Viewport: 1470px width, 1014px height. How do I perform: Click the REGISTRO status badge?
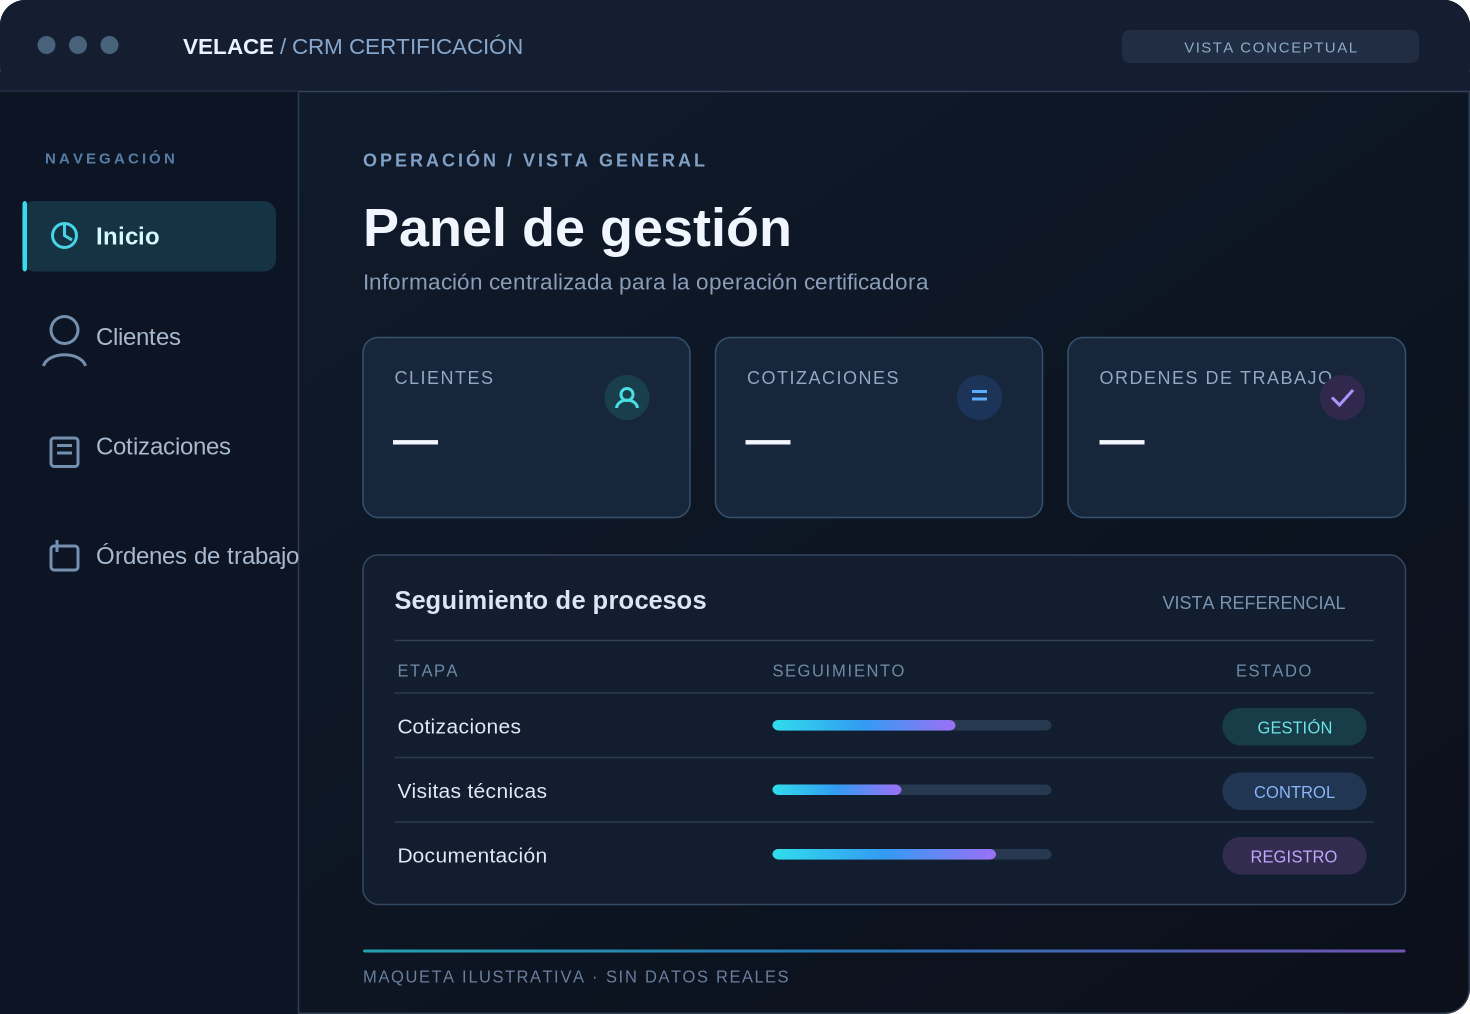click(1294, 856)
